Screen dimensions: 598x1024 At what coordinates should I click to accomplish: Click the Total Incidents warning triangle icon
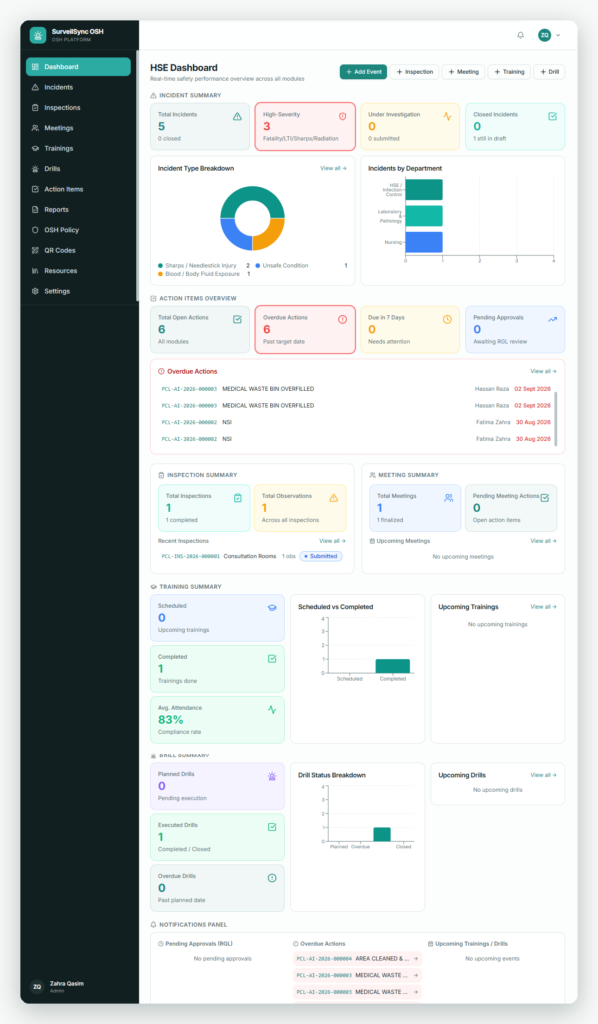tap(237, 116)
